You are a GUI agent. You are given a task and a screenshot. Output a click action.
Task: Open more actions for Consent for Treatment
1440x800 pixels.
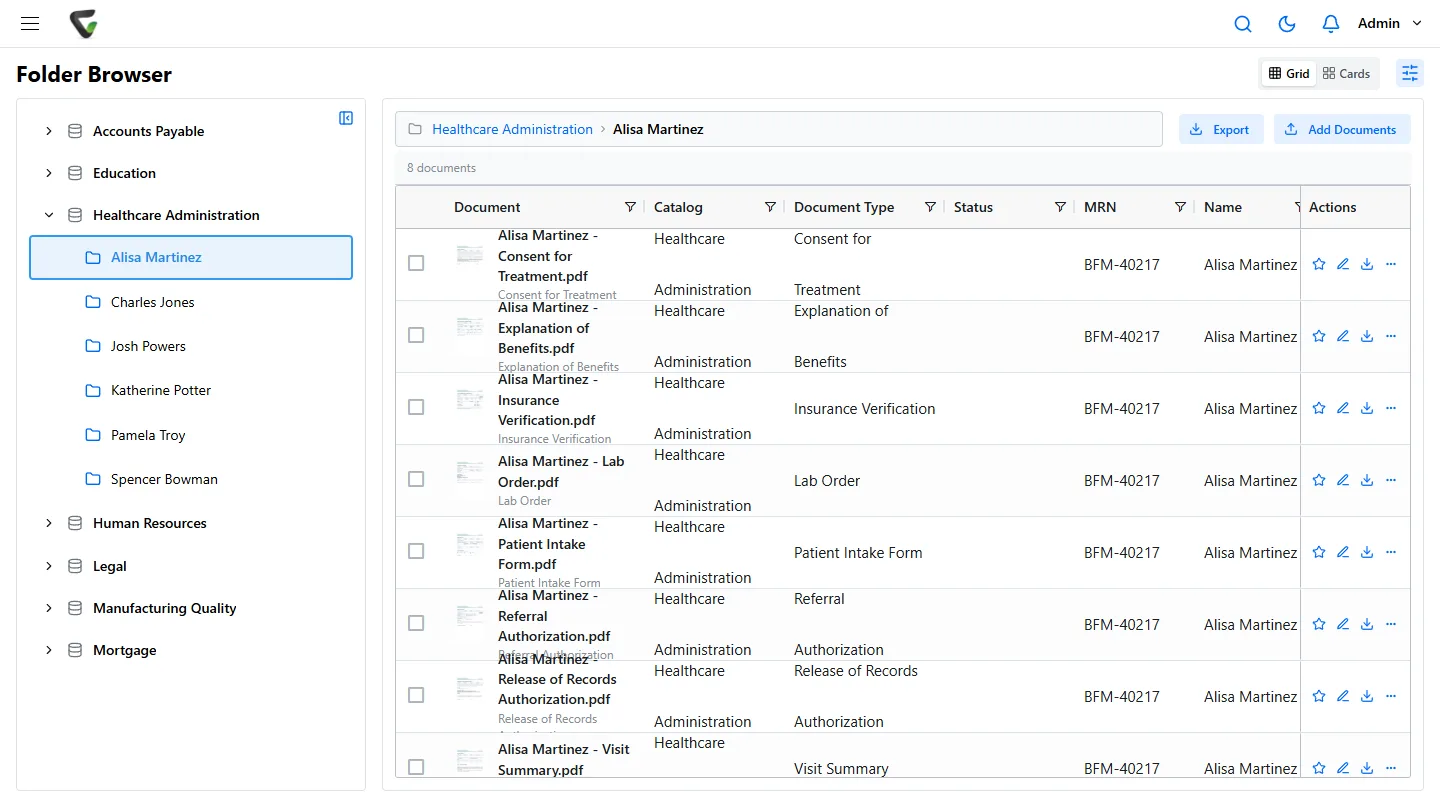[x=1391, y=264]
